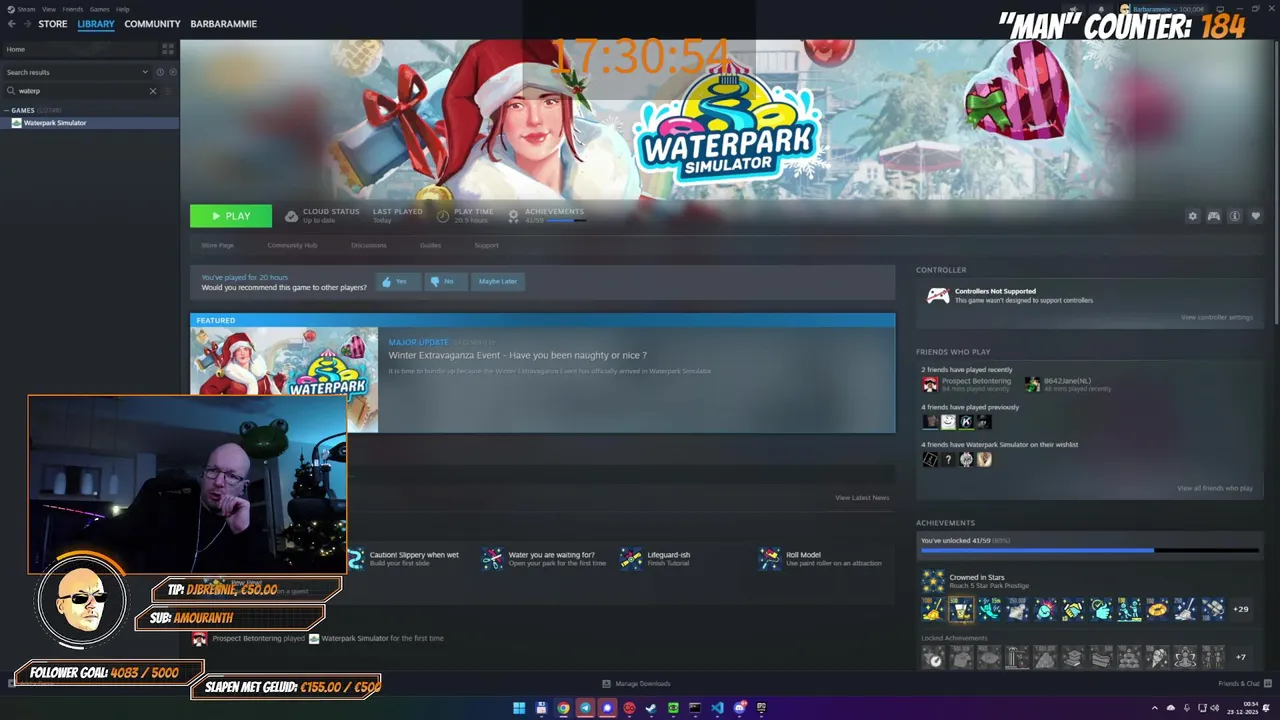The image size is (1280, 720).
Task: Open the Friends menu
Action: (x=73, y=9)
